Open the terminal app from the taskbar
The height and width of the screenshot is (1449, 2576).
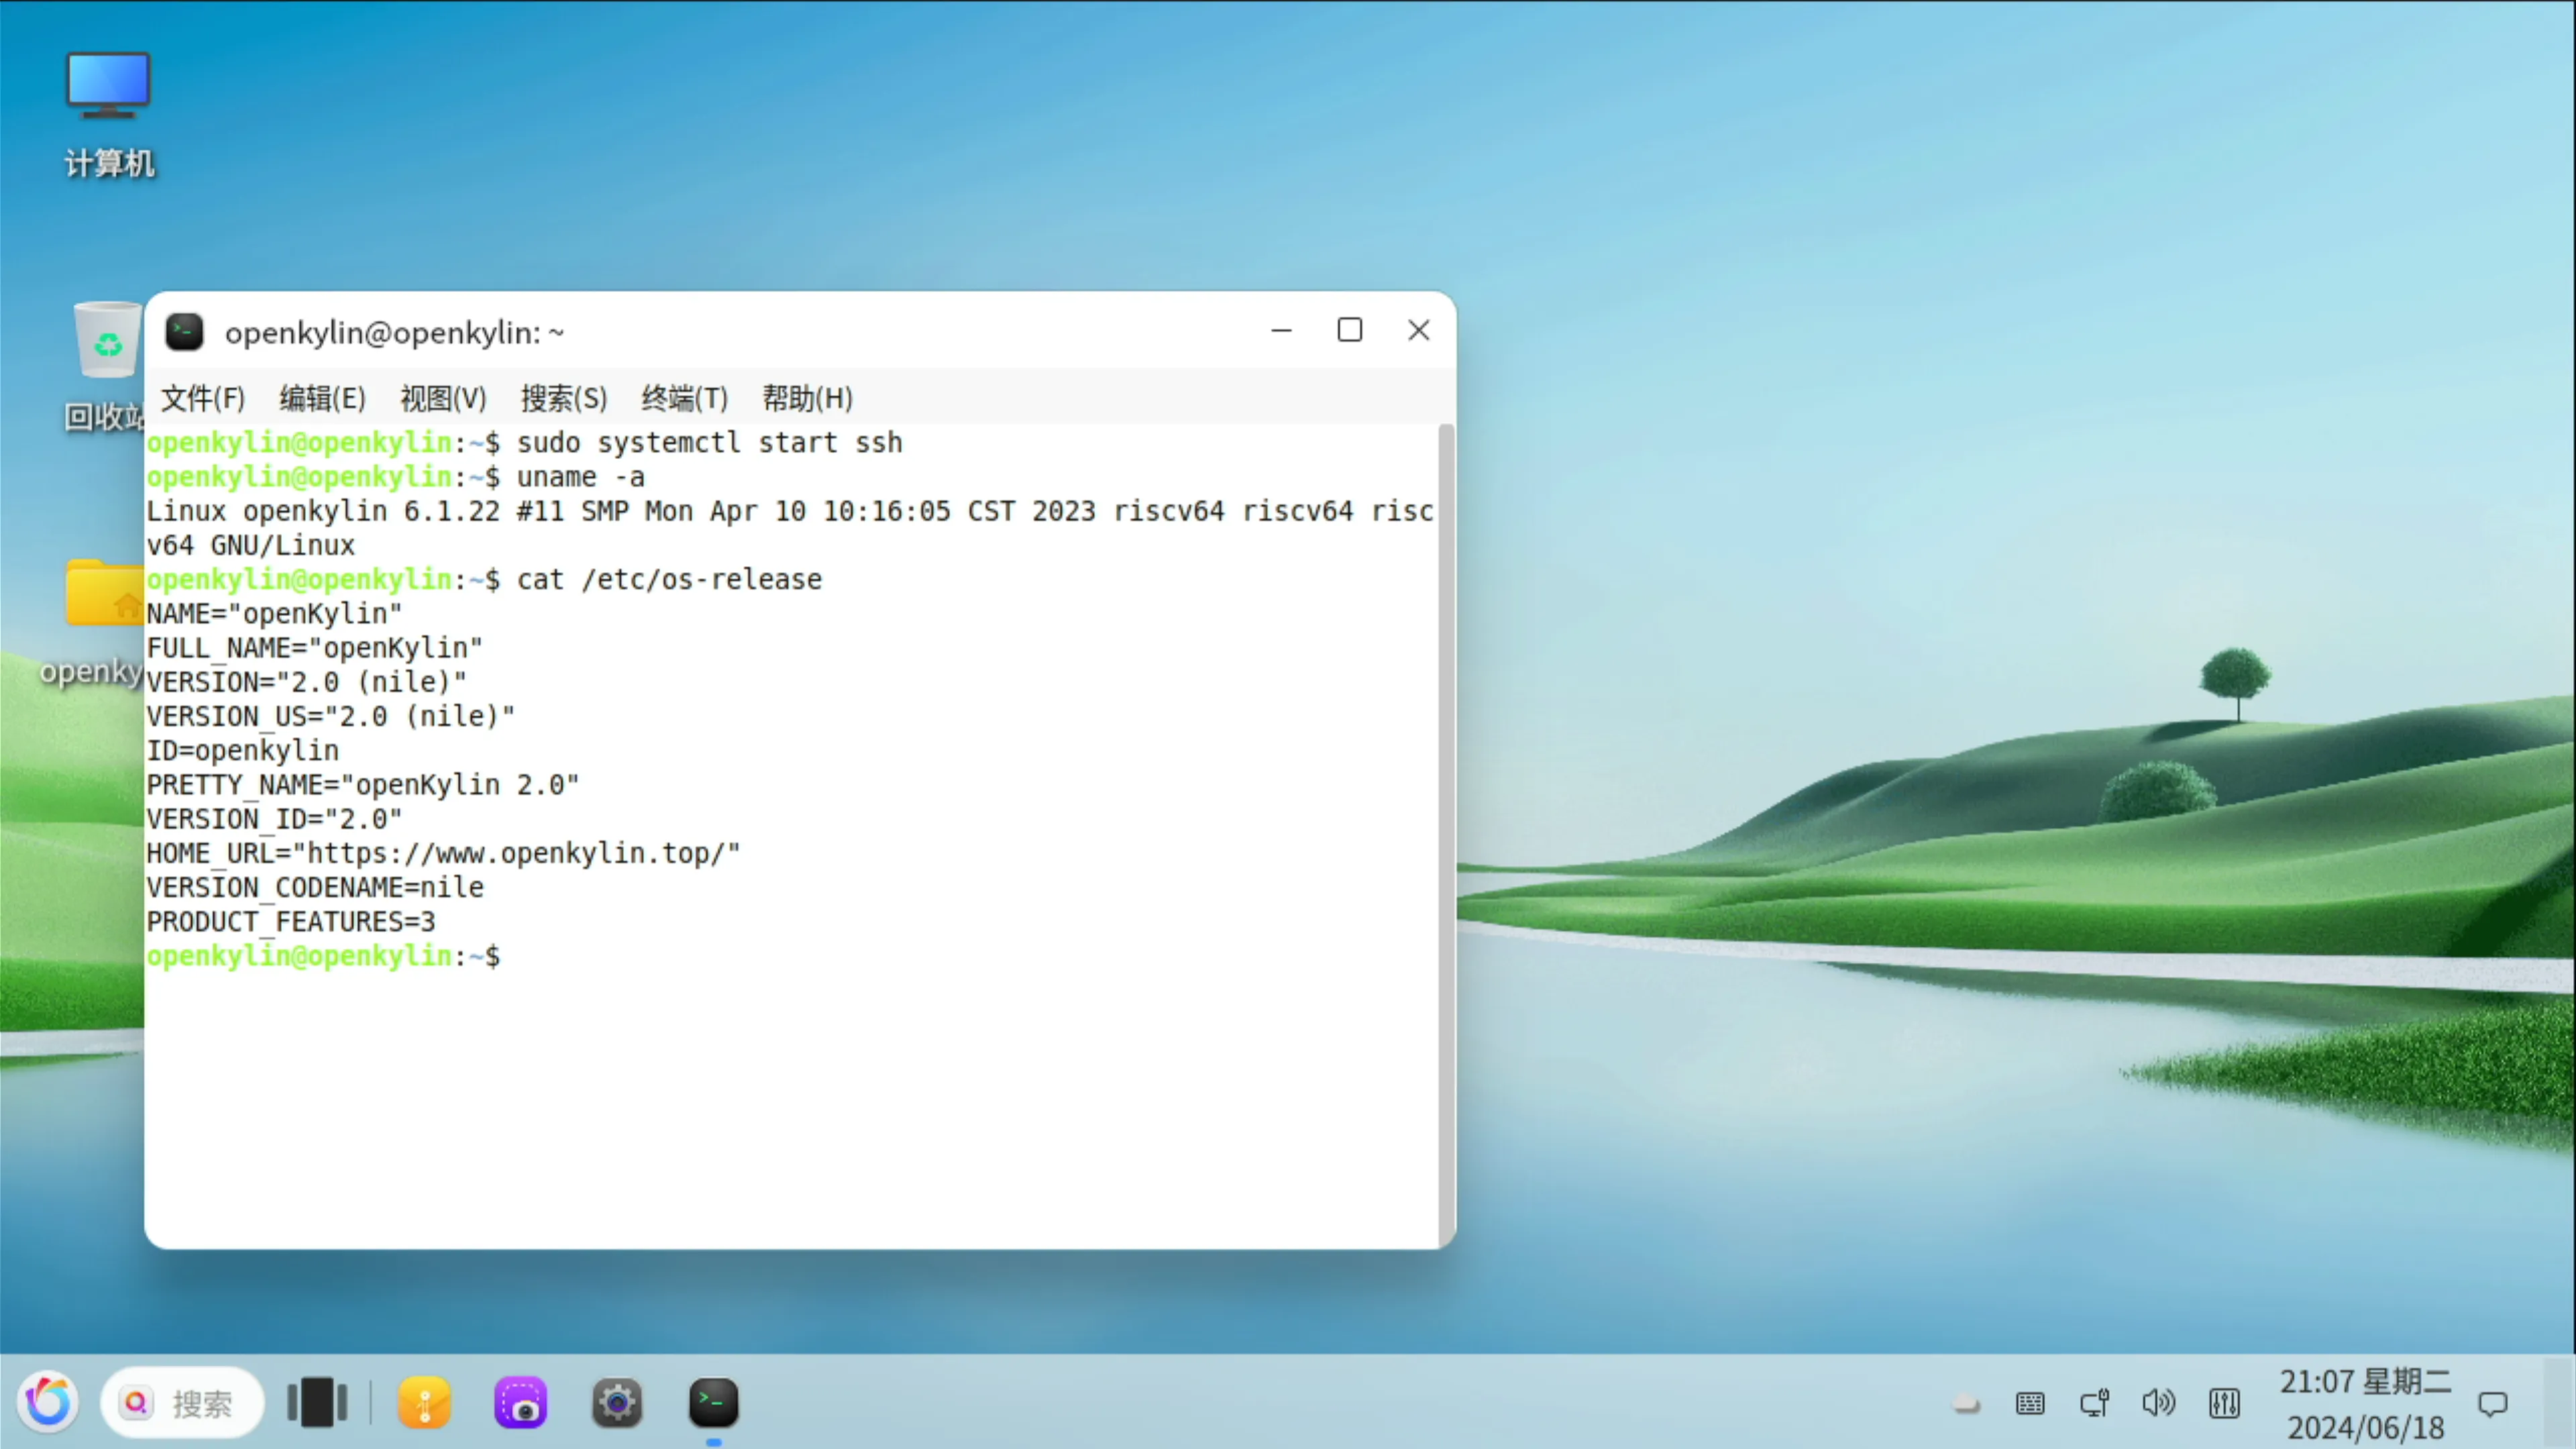(x=713, y=1403)
